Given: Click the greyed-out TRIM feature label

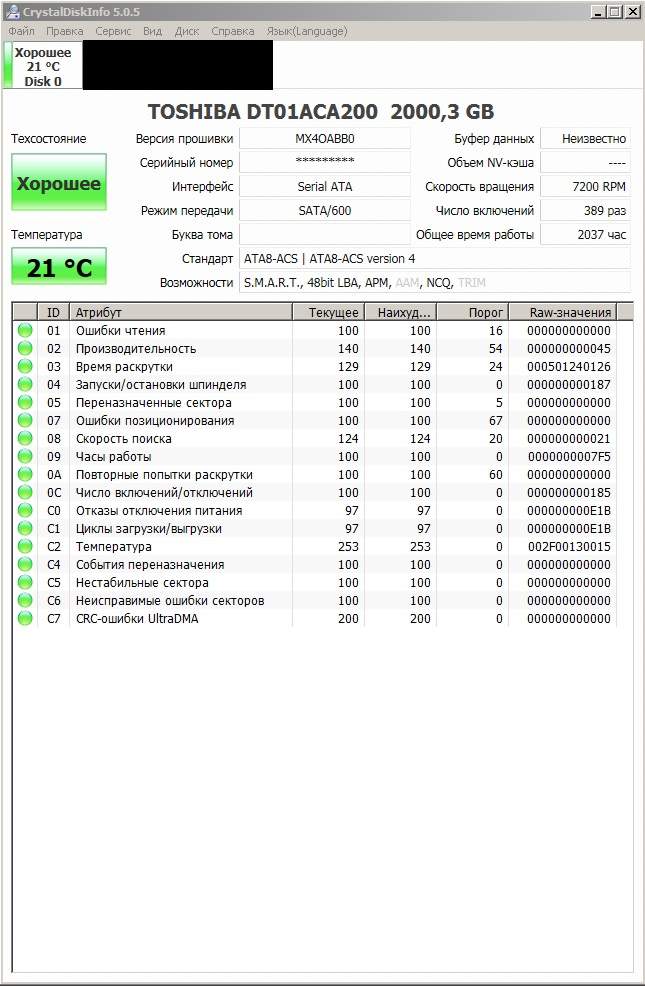Looking at the screenshot, I should coord(471,282).
